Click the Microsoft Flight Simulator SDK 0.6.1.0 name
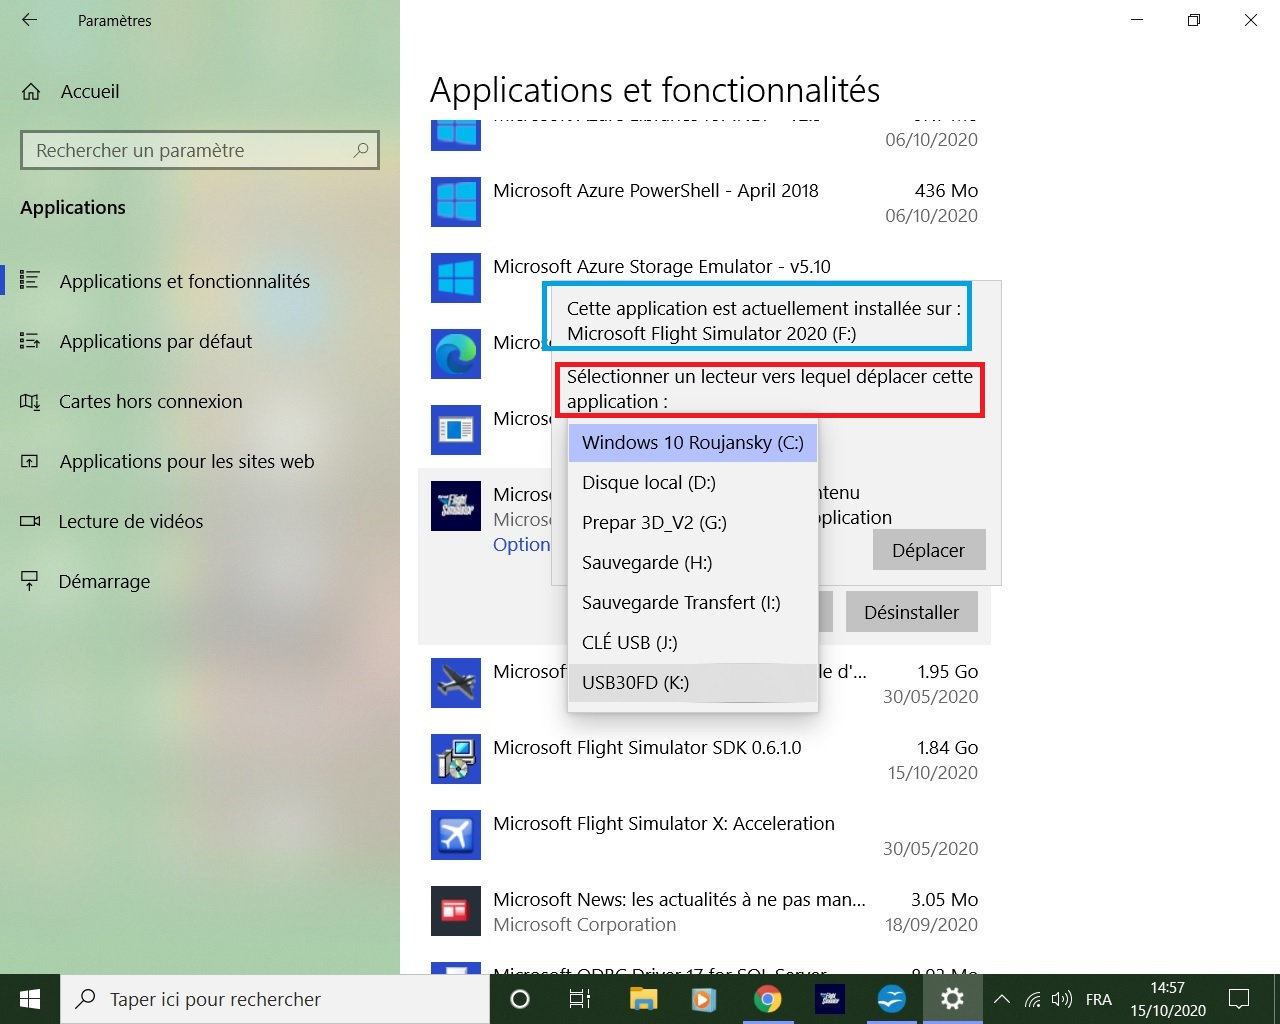Image resolution: width=1280 pixels, height=1024 pixels. (647, 747)
